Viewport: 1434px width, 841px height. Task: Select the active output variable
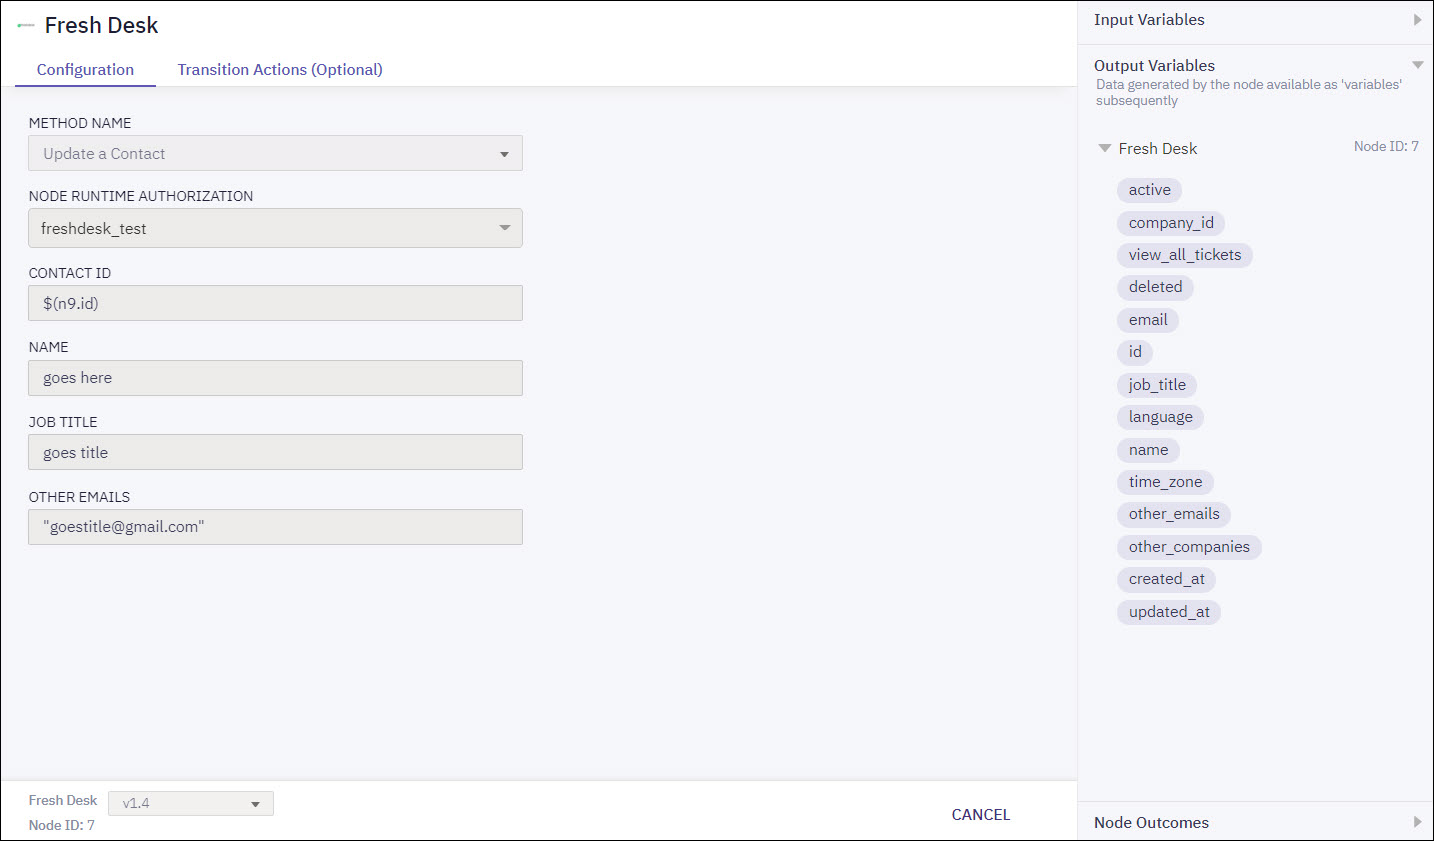point(1150,190)
